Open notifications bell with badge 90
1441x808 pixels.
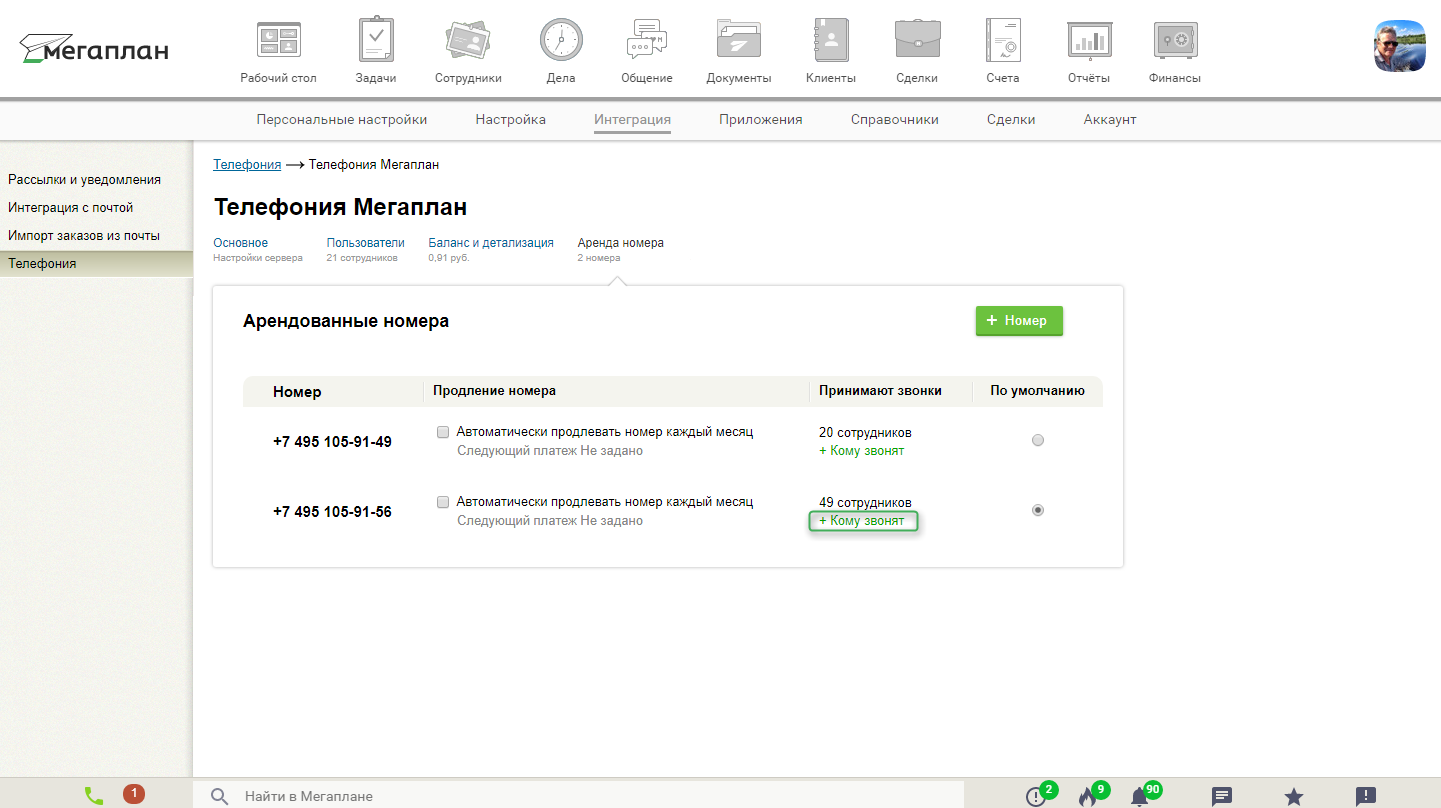click(x=1139, y=797)
